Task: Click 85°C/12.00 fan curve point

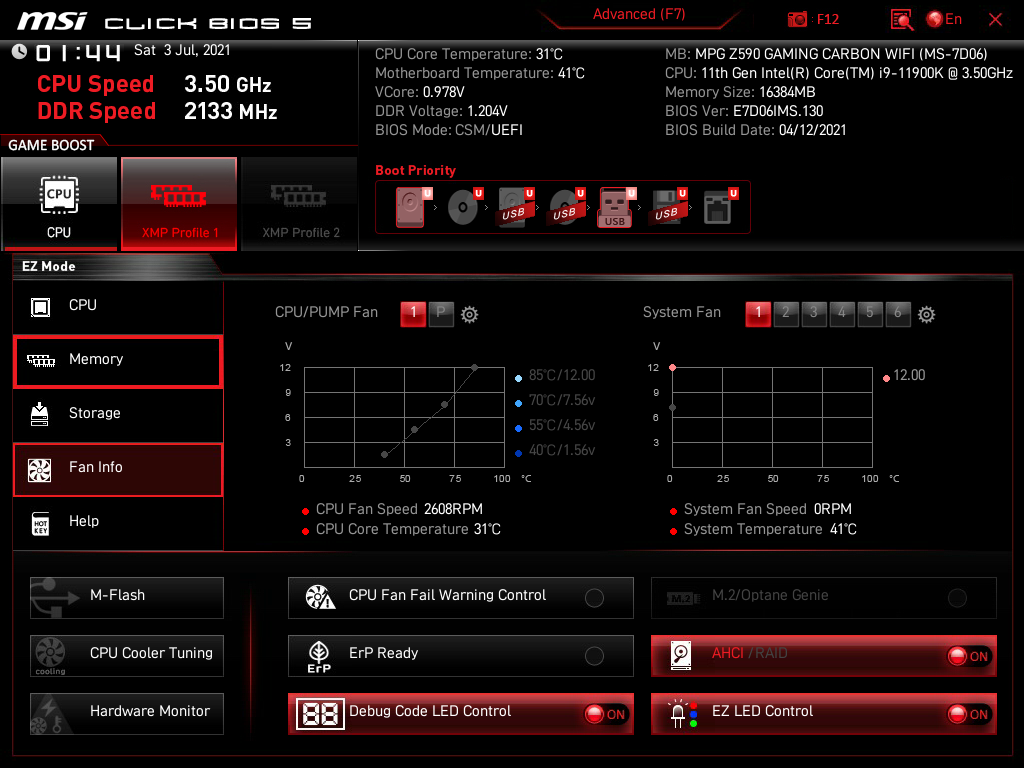Action: (475, 368)
